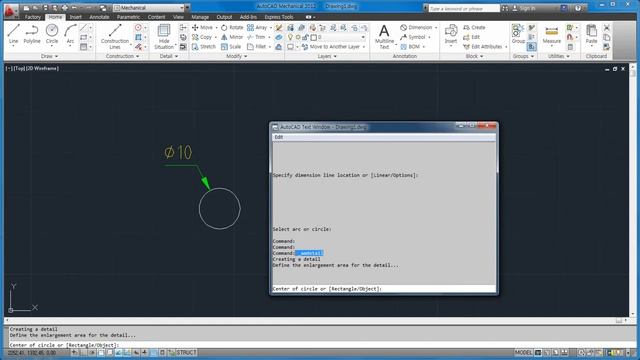
Task: Choose the Move modify tool
Action: tap(202, 27)
